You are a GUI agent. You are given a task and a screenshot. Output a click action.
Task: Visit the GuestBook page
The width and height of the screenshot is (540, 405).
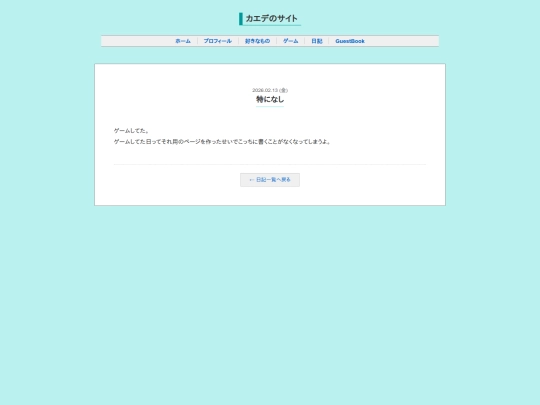(x=350, y=41)
